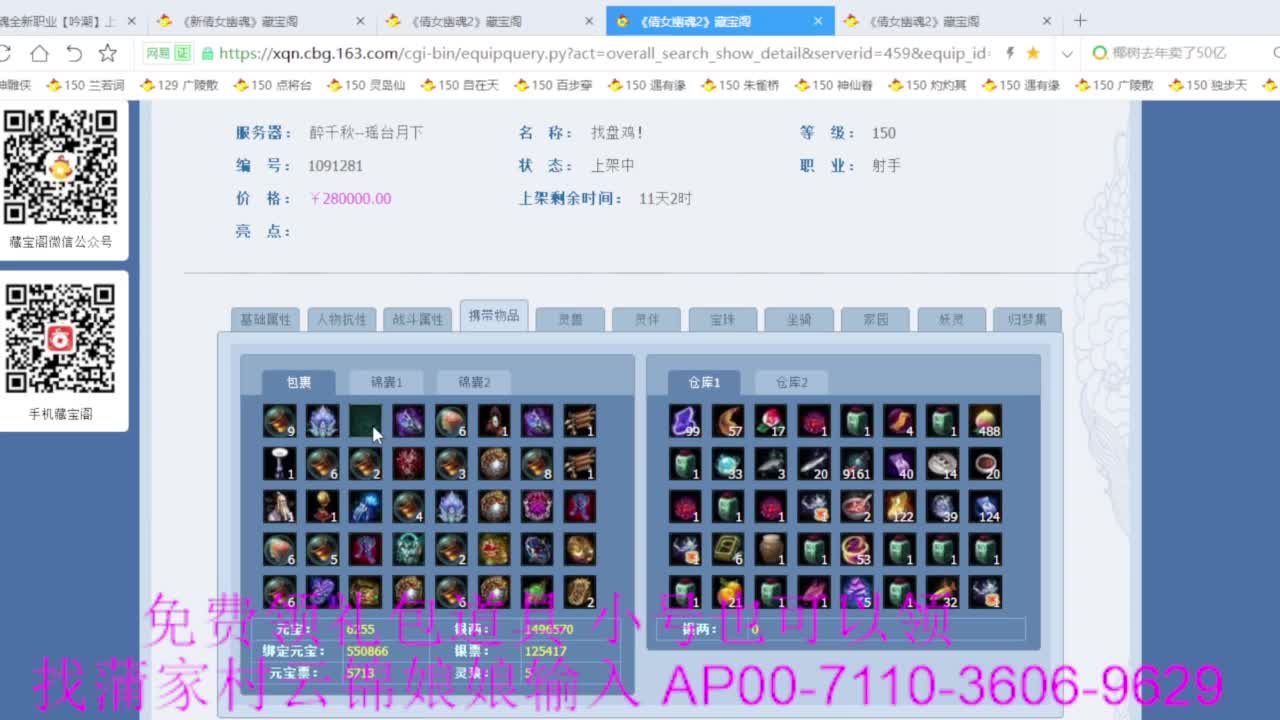Select the 携带物品 tab

pyautogui.click(x=494, y=316)
